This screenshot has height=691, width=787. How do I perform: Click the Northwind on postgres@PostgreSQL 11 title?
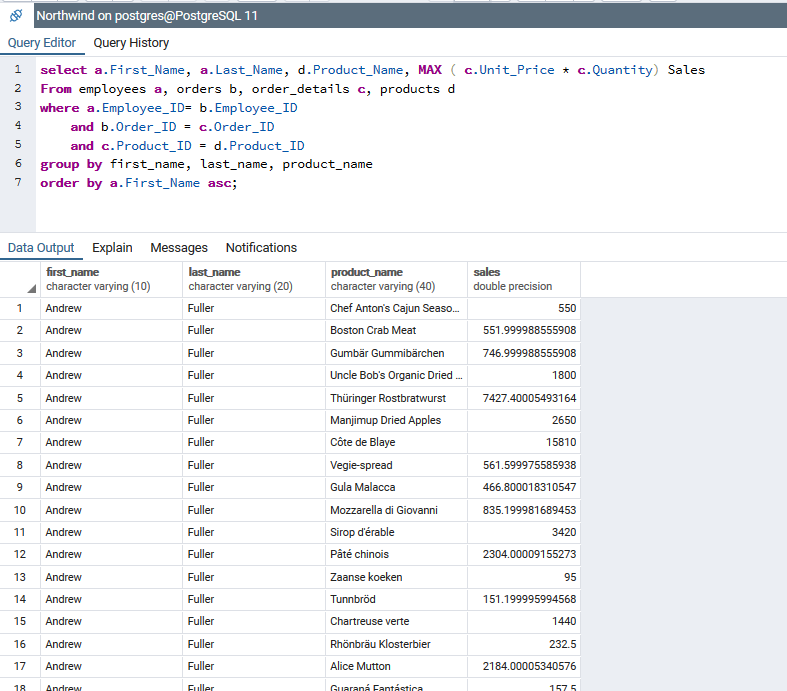click(147, 16)
